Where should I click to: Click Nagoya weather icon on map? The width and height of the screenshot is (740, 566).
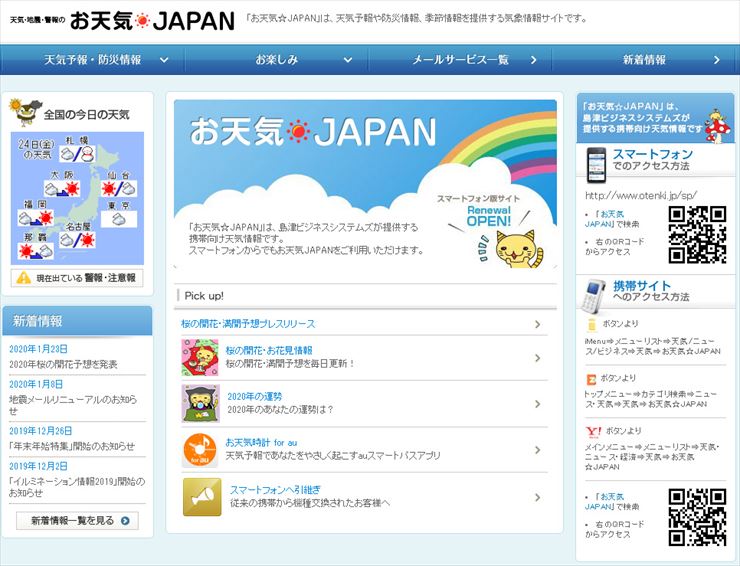77,240
